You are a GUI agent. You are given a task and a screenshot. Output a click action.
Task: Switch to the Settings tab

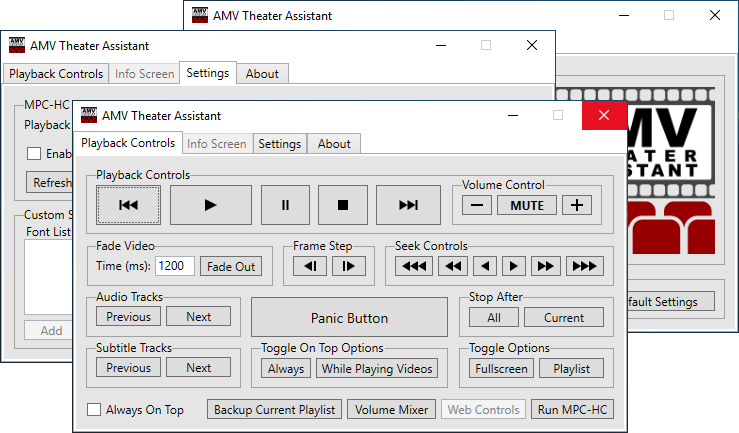point(279,144)
